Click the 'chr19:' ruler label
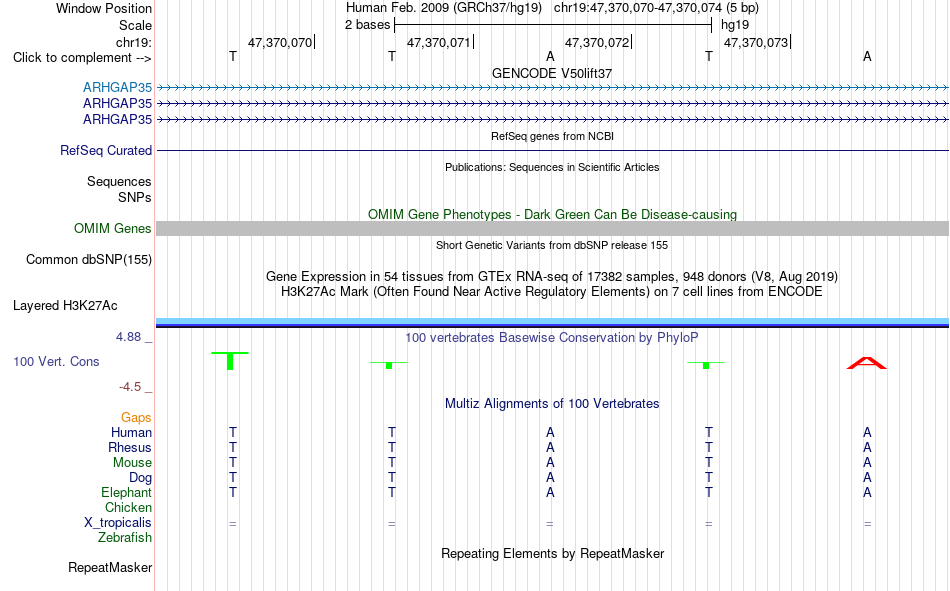This screenshot has height=591, width=950. [x=133, y=42]
